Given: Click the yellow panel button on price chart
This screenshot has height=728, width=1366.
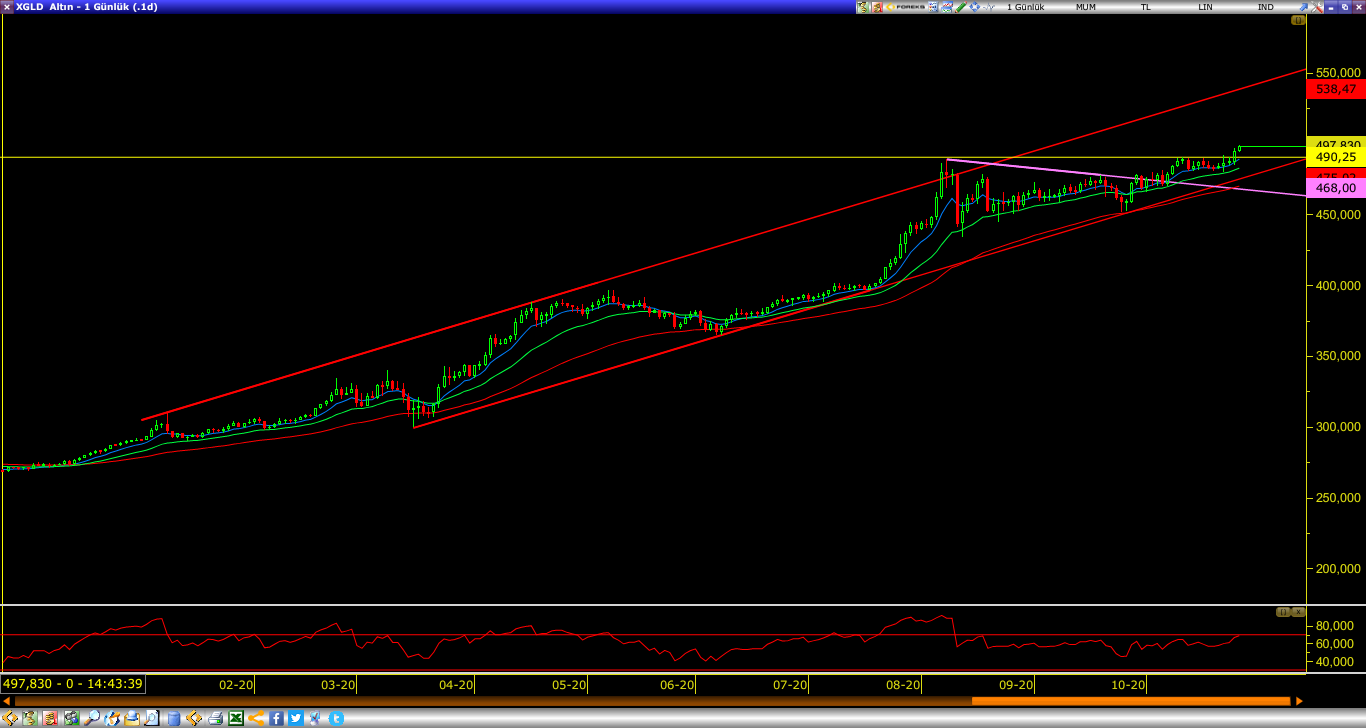Looking at the screenshot, I should 1298,20.
